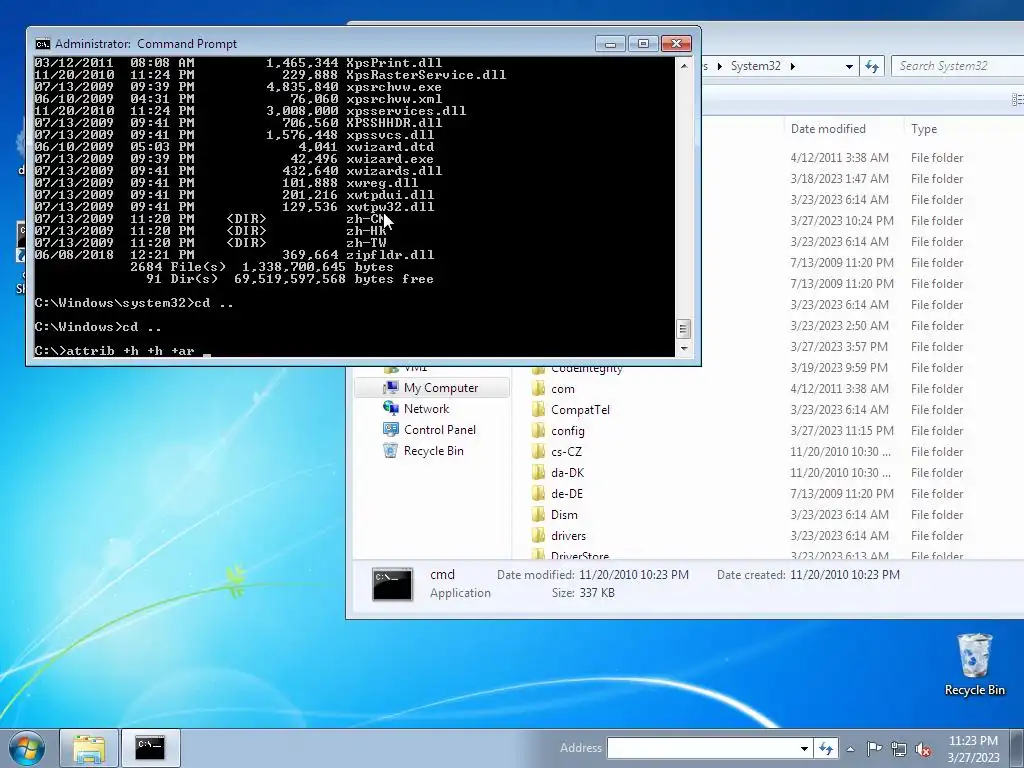Click the de-DE folder icon
Viewport: 1024px width, 768px height.
(x=539, y=494)
